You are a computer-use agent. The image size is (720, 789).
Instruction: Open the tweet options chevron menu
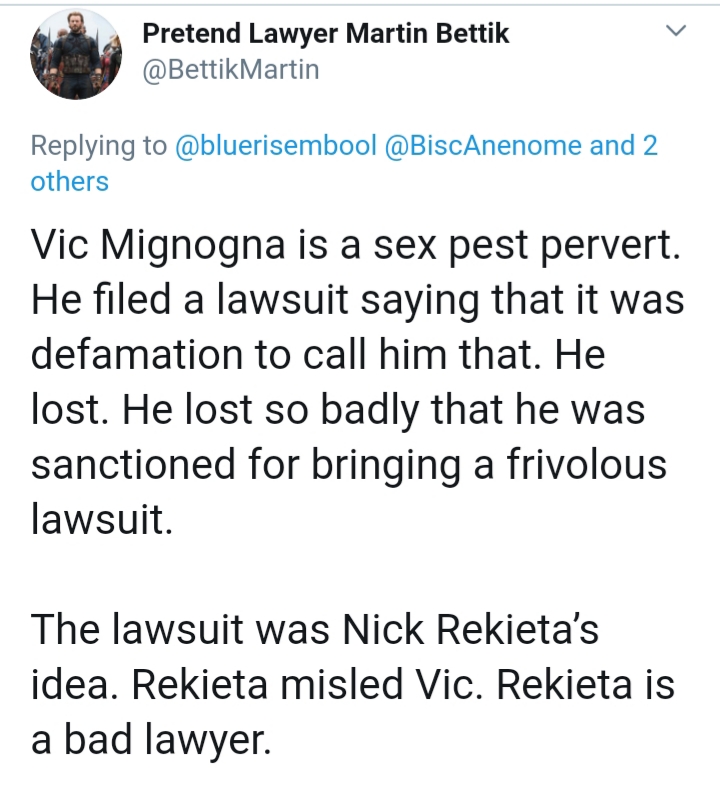[676, 31]
